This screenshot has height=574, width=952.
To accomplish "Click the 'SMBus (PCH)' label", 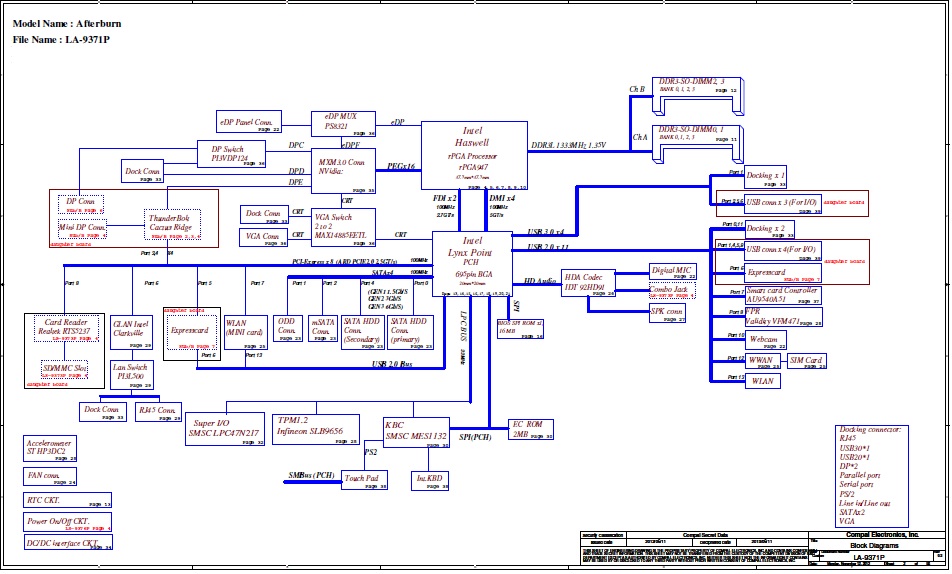I will click(311, 476).
